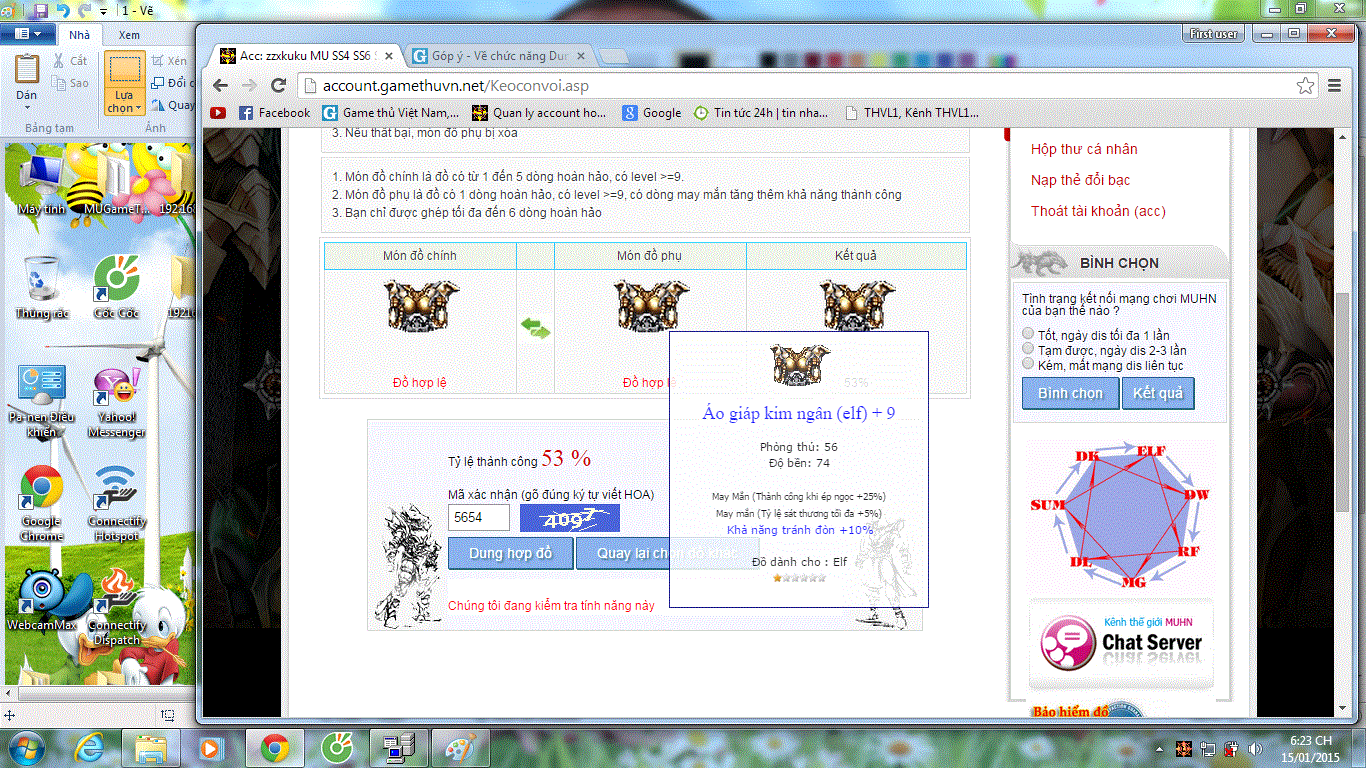Click the Thoát tài khoản (acc) link

pos(1098,211)
